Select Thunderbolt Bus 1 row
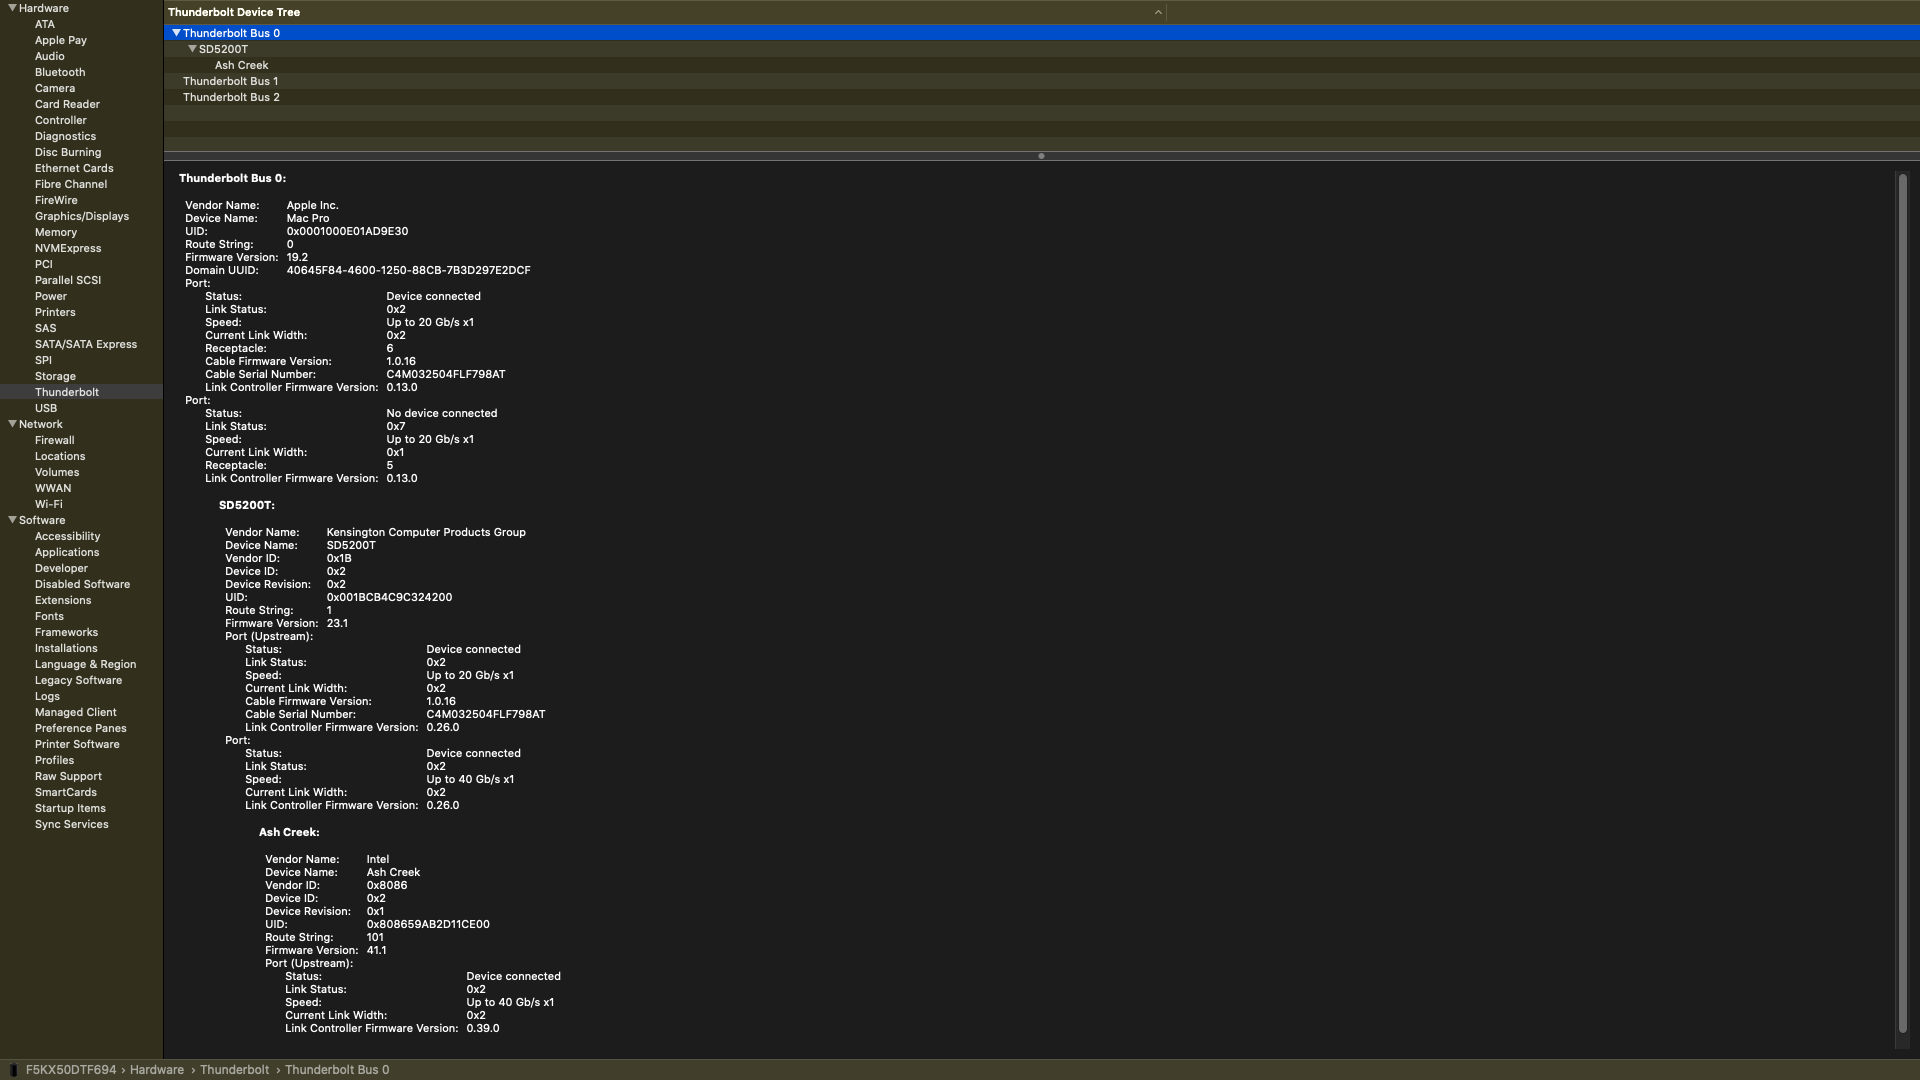The height and width of the screenshot is (1080, 1920). point(230,81)
